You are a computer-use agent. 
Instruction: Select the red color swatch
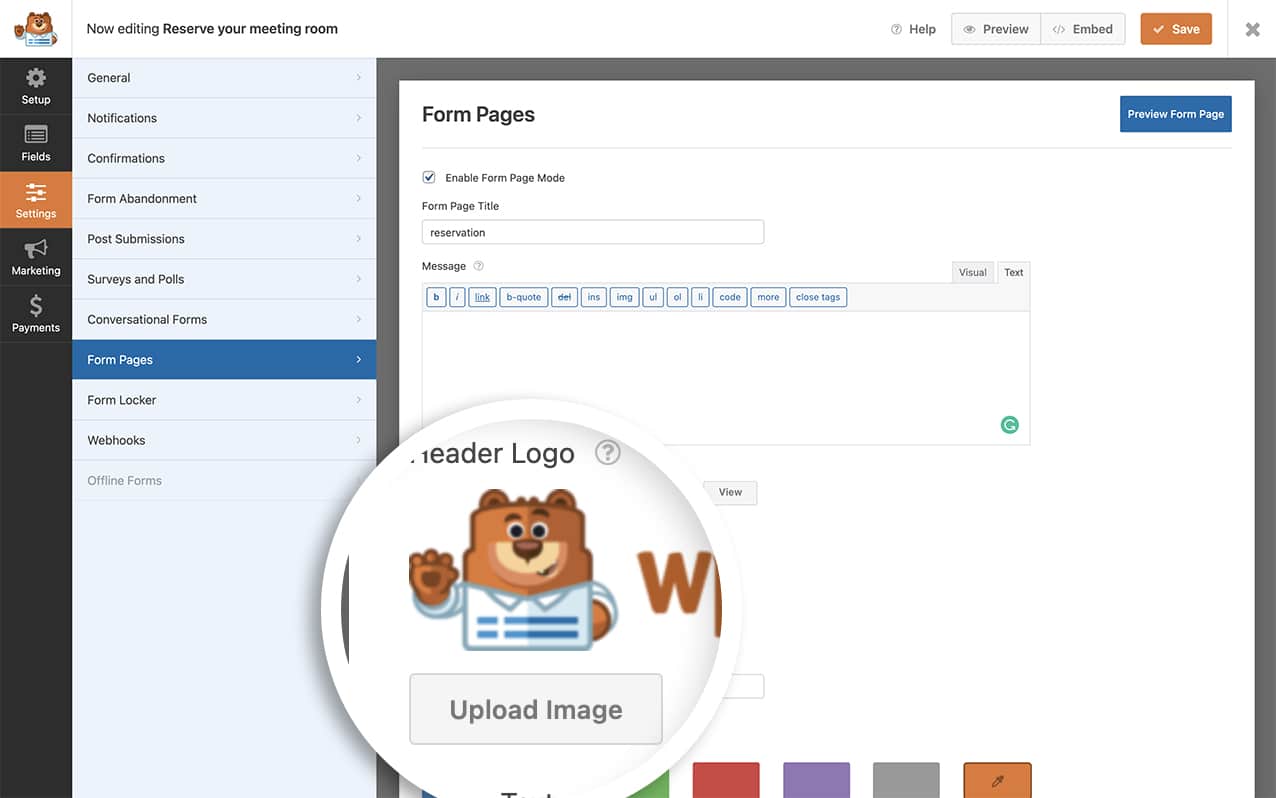pyautogui.click(x=725, y=780)
